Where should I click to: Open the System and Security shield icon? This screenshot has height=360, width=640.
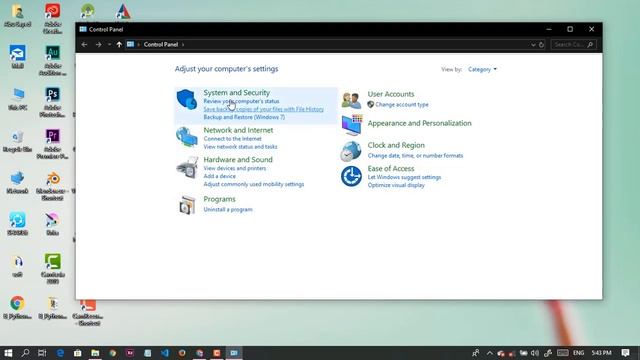[x=187, y=99]
